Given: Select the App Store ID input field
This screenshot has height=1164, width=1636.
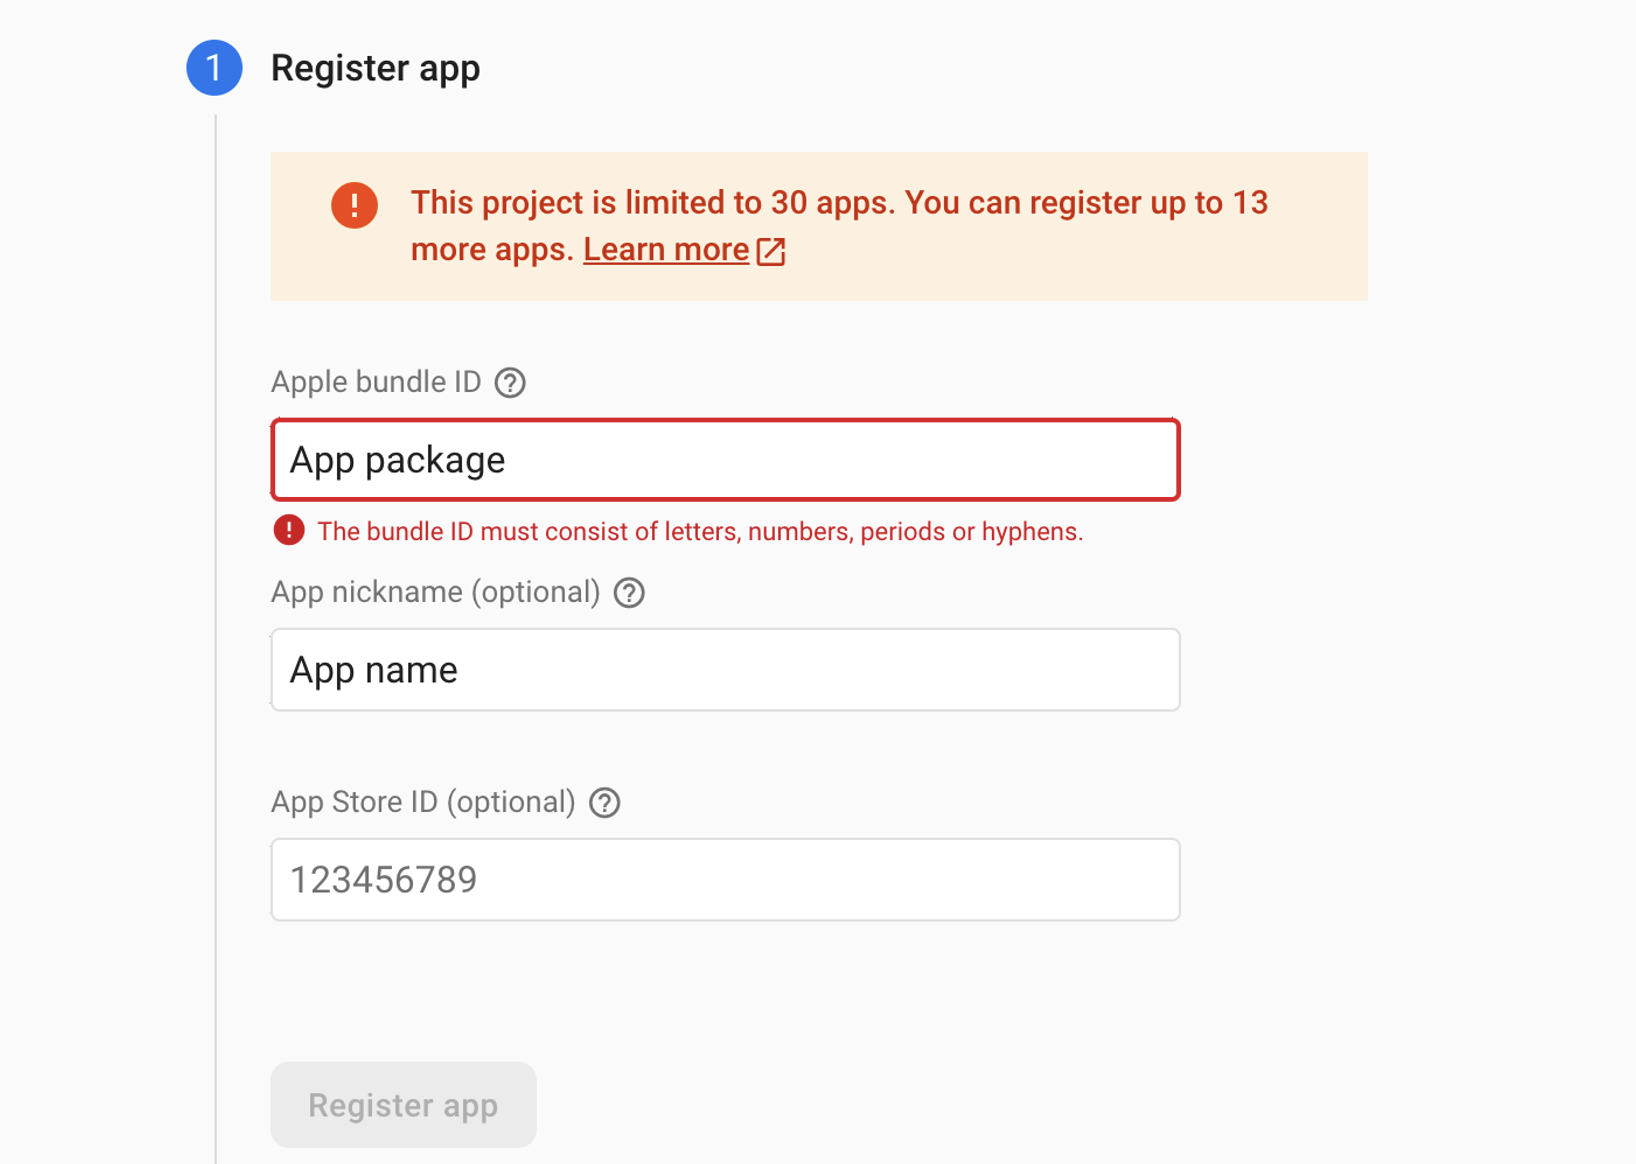Looking at the screenshot, I should click(725, 880).
